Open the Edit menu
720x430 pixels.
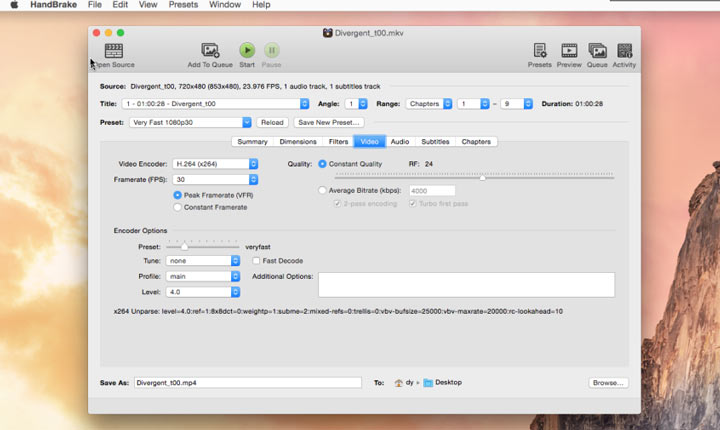pyautogui.click(x=120, y=5)
